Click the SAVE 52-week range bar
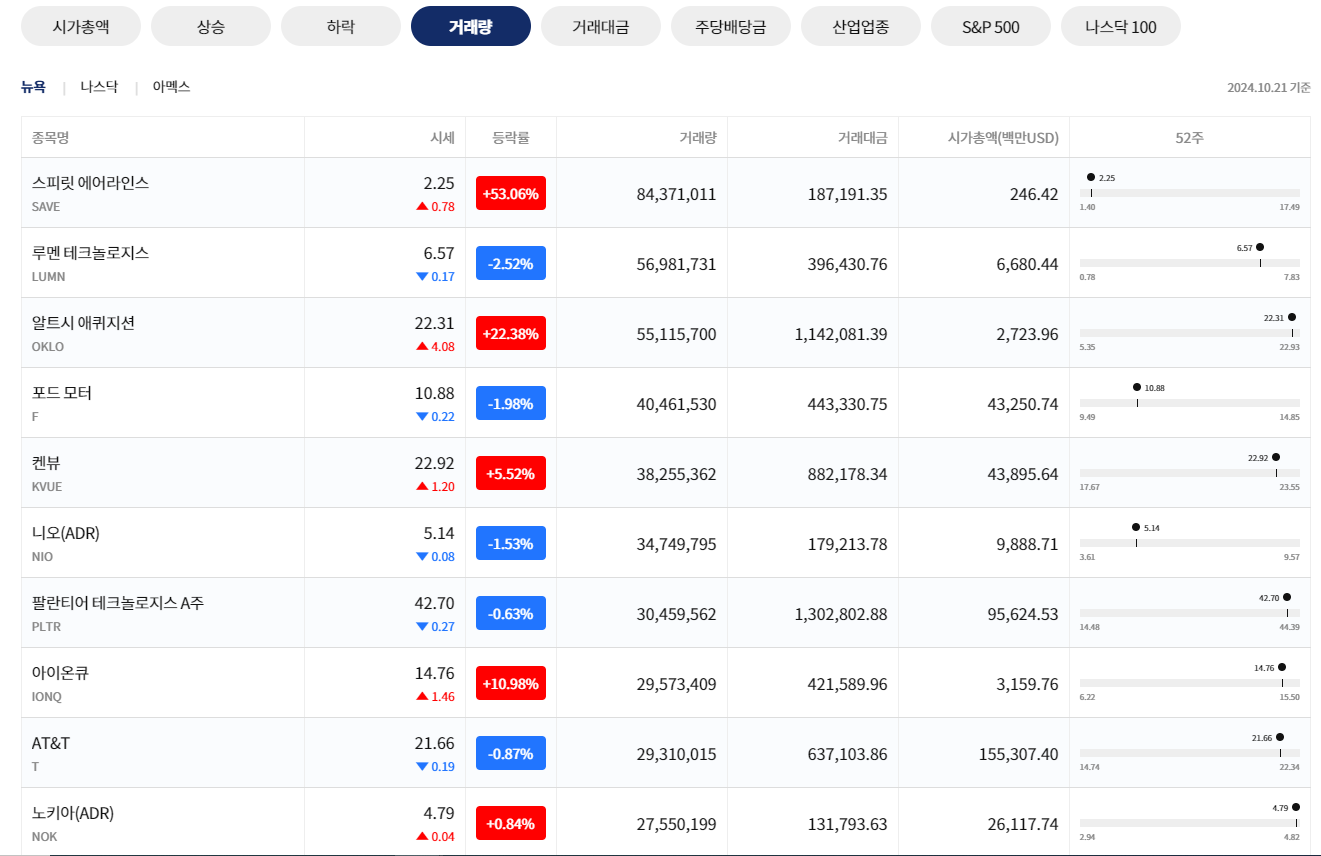The width and height of the screenshot is (1321, 856). tap(1190, 193)
